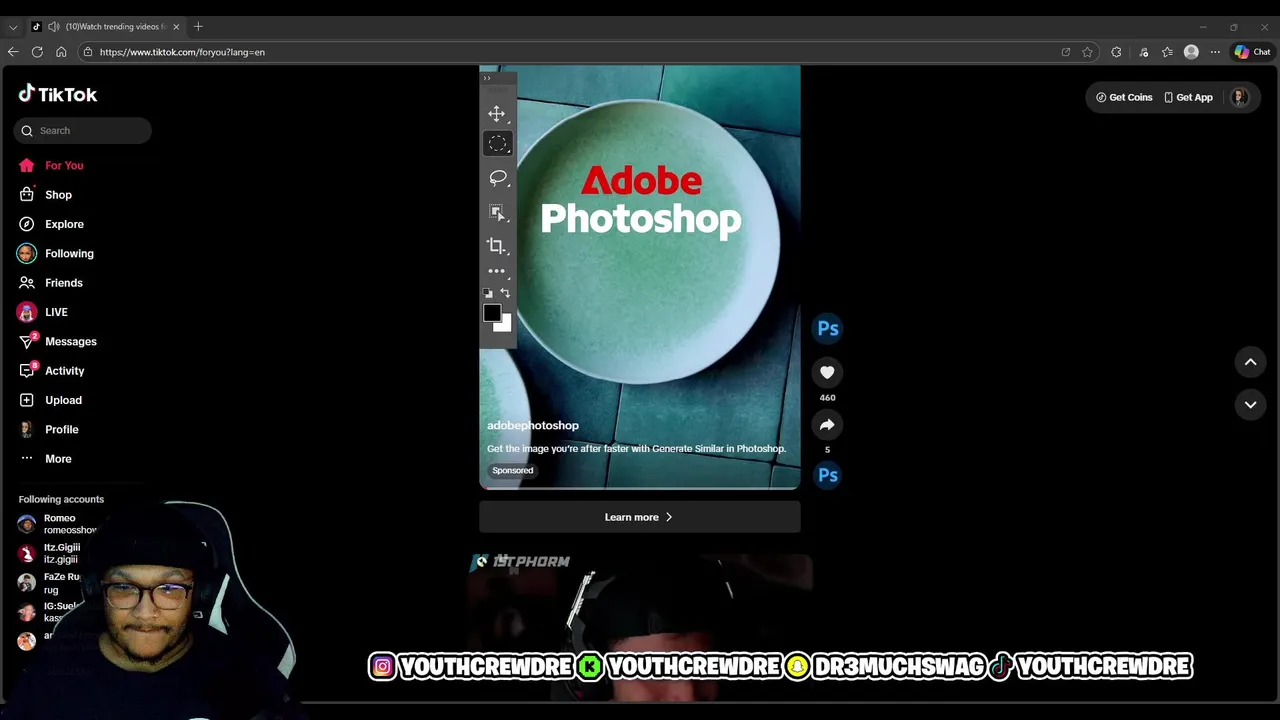Click the 460 likes count
Screen dimensions: 1280x720
827,398
